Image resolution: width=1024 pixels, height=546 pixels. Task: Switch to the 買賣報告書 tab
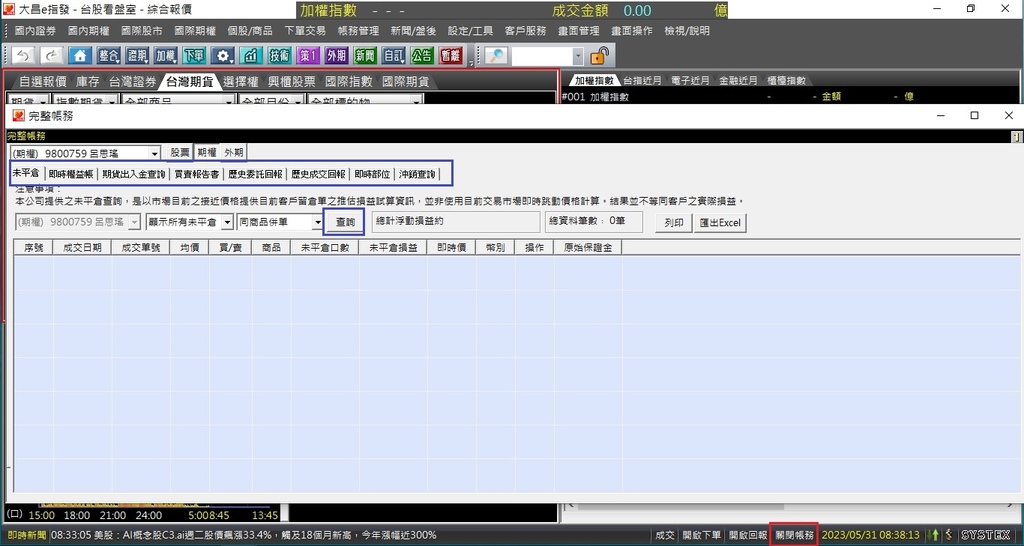tap(197, 174)
